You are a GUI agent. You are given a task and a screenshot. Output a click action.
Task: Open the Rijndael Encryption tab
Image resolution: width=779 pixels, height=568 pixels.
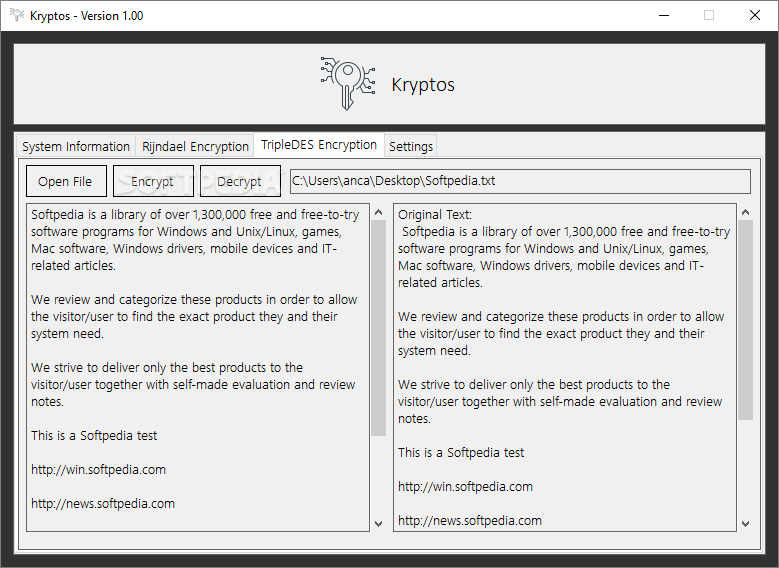pos(195,147)
